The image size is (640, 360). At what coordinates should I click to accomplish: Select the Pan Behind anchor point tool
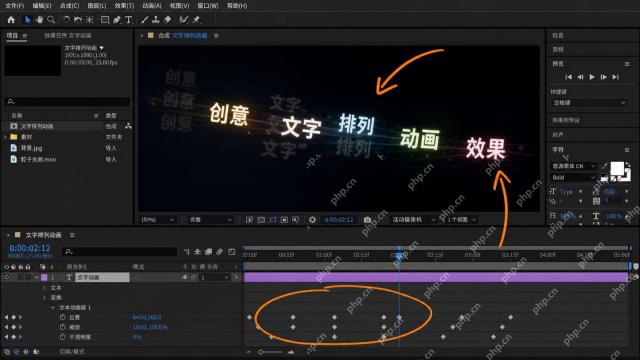point(90,20)
